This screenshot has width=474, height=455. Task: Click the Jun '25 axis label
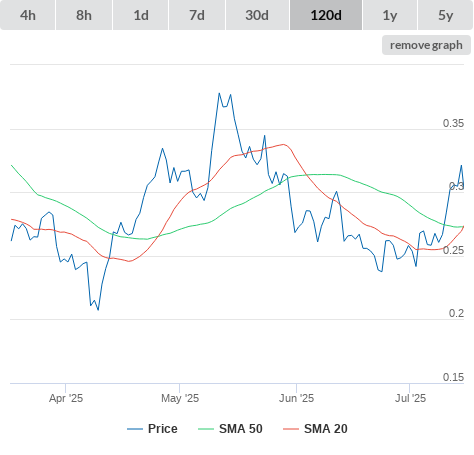click(296, 398)
